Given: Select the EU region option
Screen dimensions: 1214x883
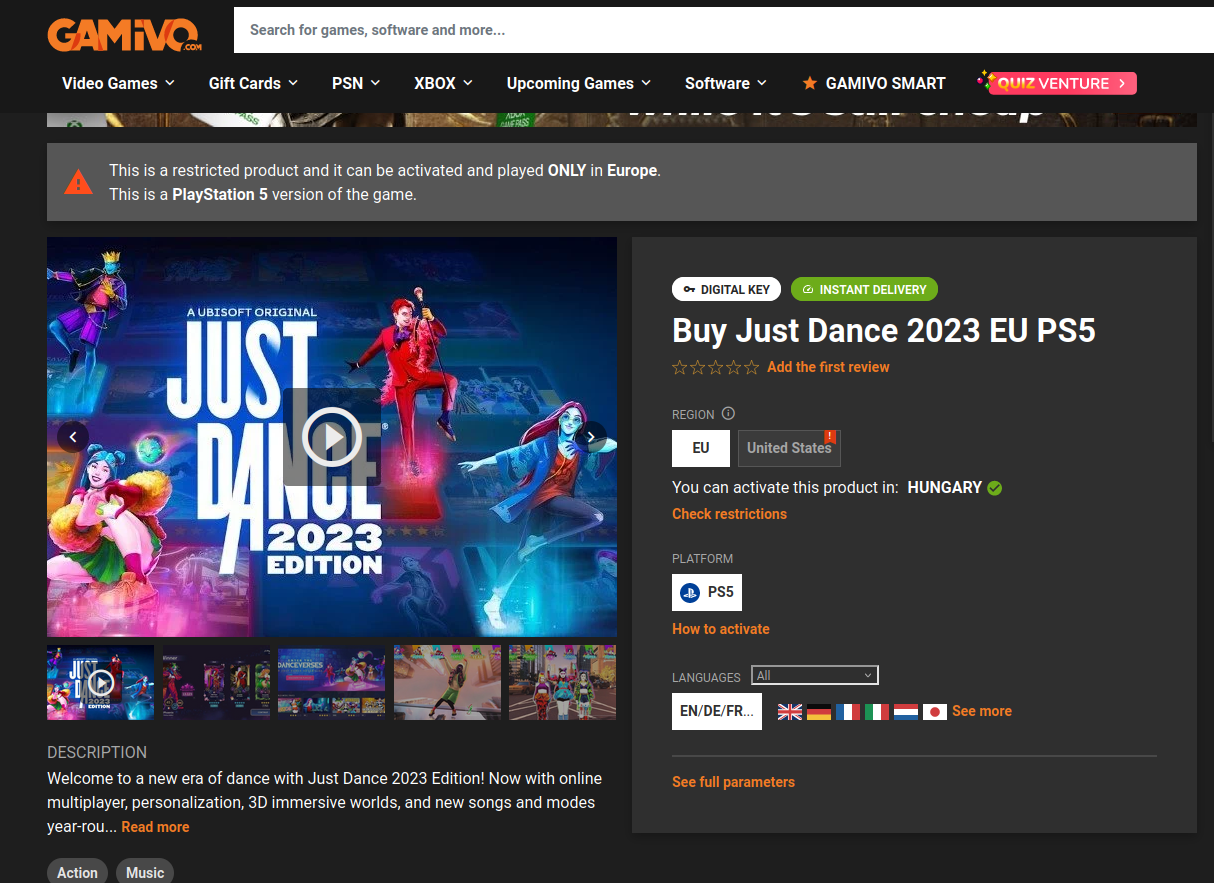Looking at the screenshot, I should 701,448.
